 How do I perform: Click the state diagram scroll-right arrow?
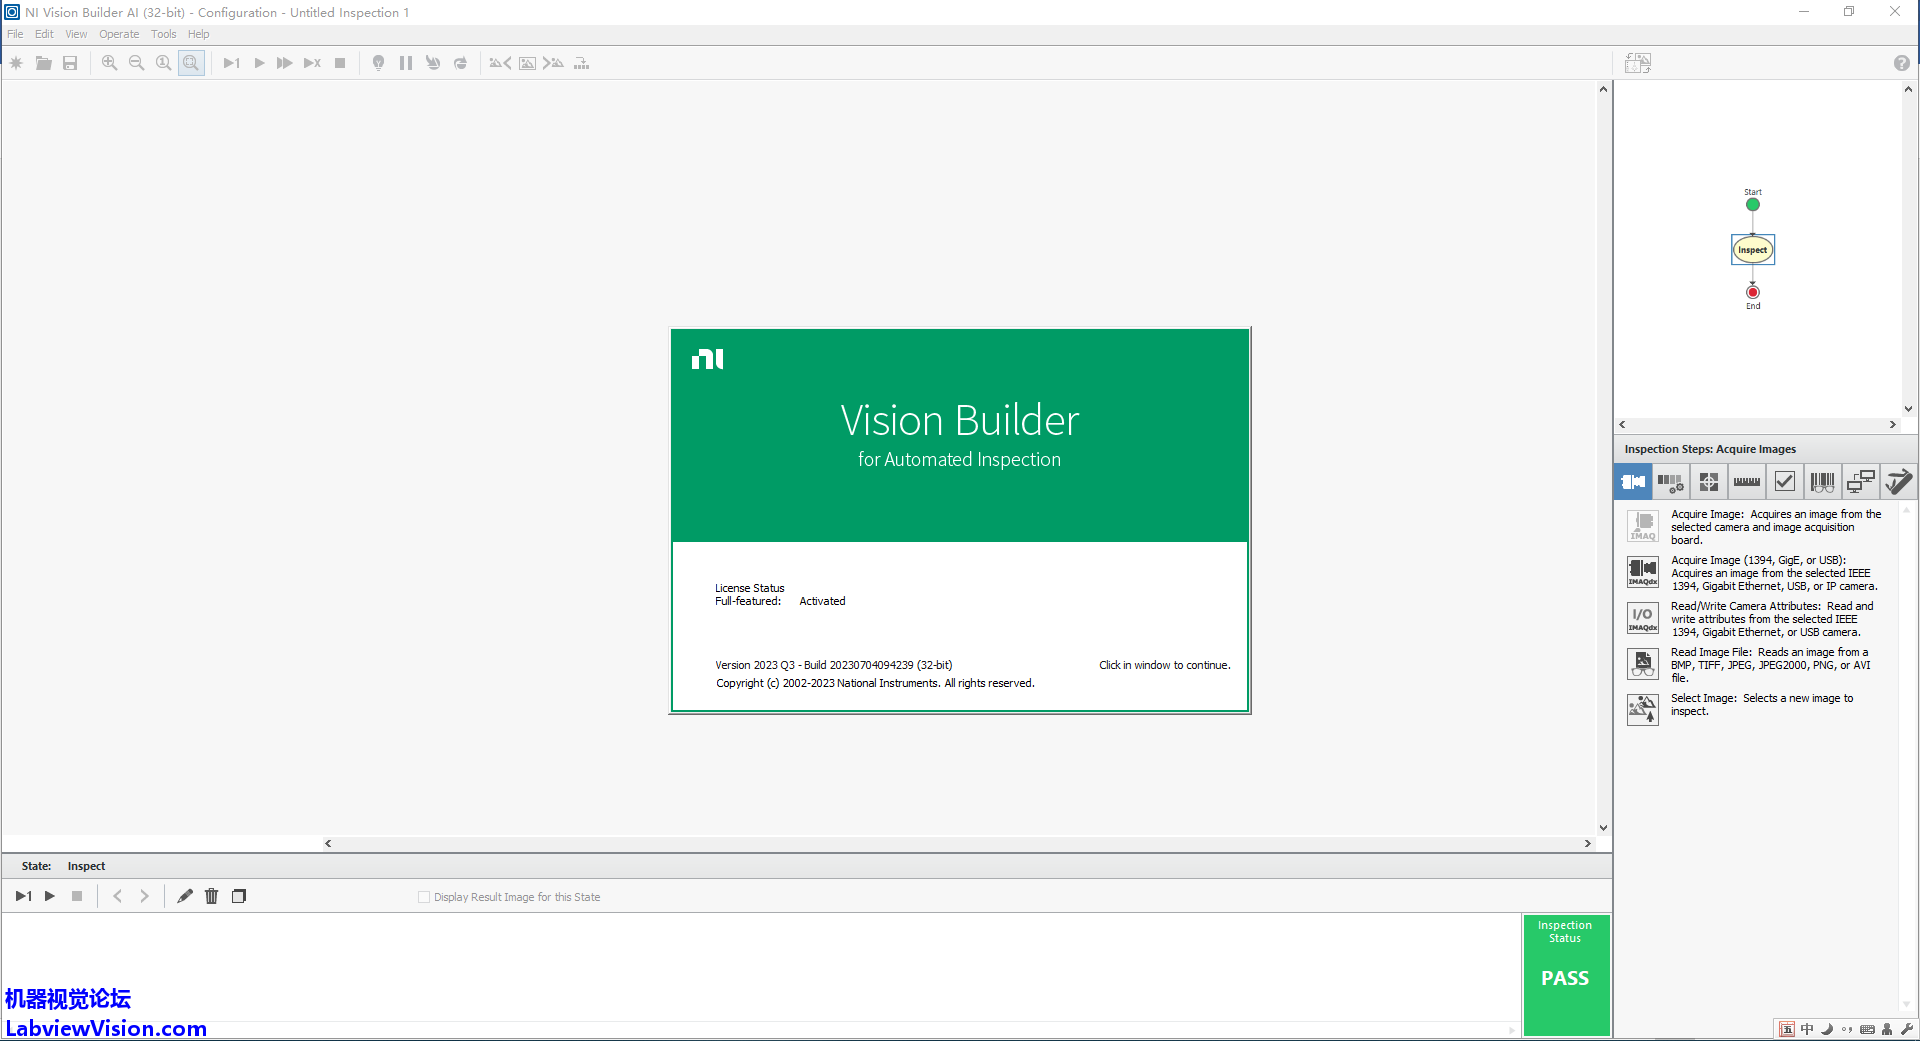[x=1892, y=424]
